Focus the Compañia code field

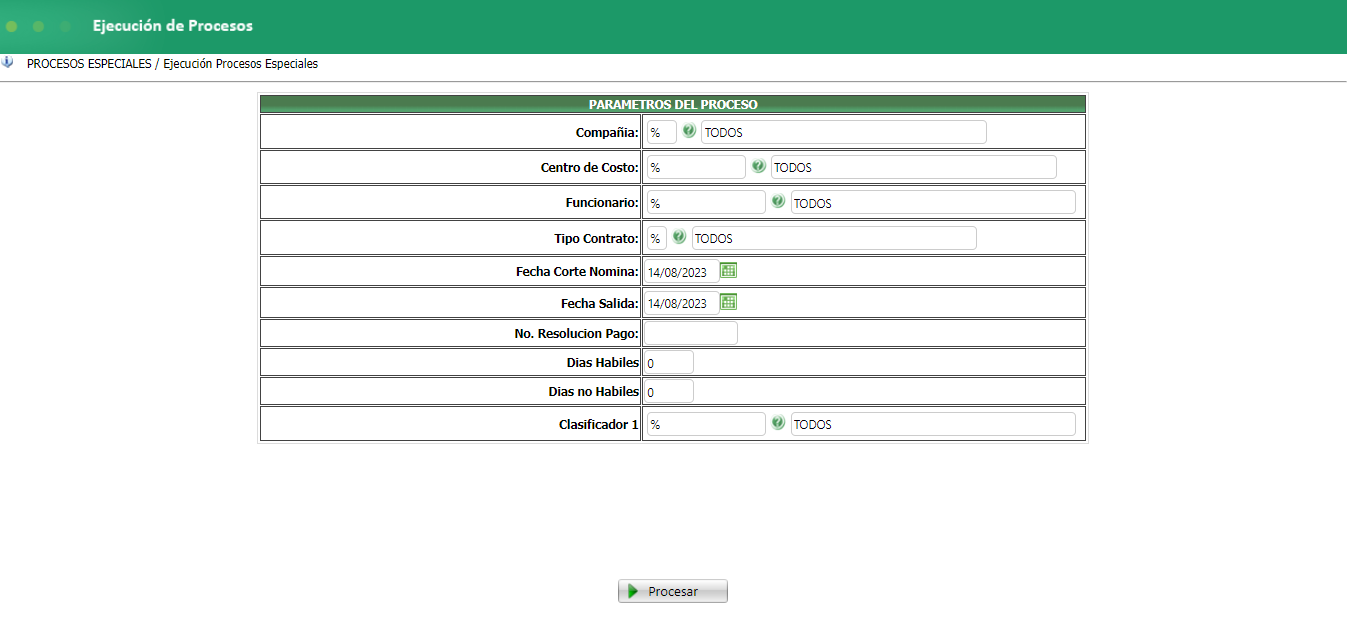661,132
